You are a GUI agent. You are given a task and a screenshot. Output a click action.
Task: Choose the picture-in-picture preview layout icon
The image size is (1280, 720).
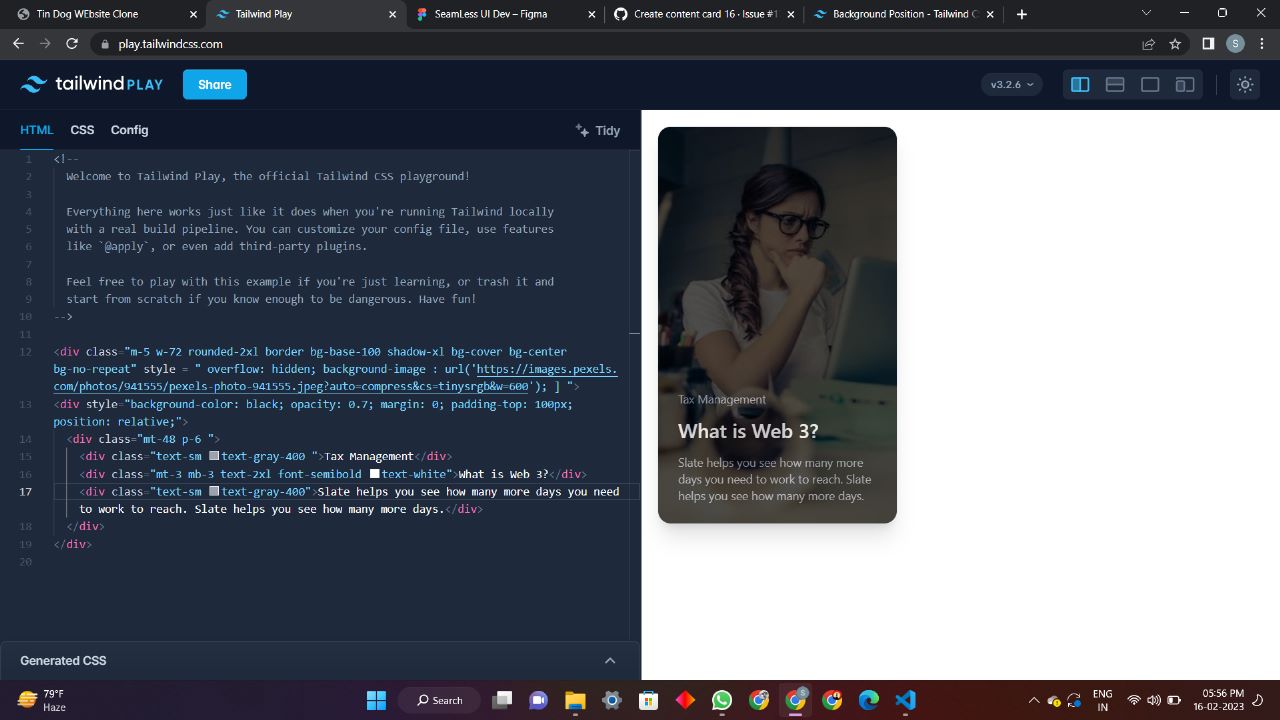(x=1184, y=84)
